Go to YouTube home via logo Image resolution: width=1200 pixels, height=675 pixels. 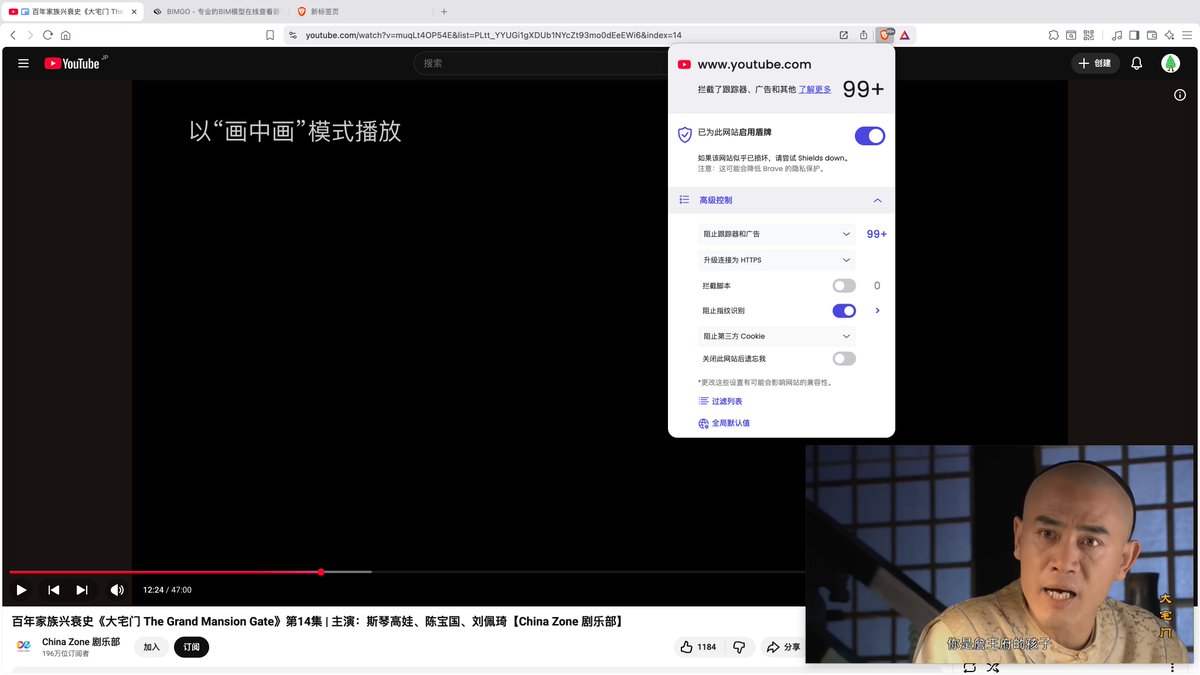pos(72,63)
